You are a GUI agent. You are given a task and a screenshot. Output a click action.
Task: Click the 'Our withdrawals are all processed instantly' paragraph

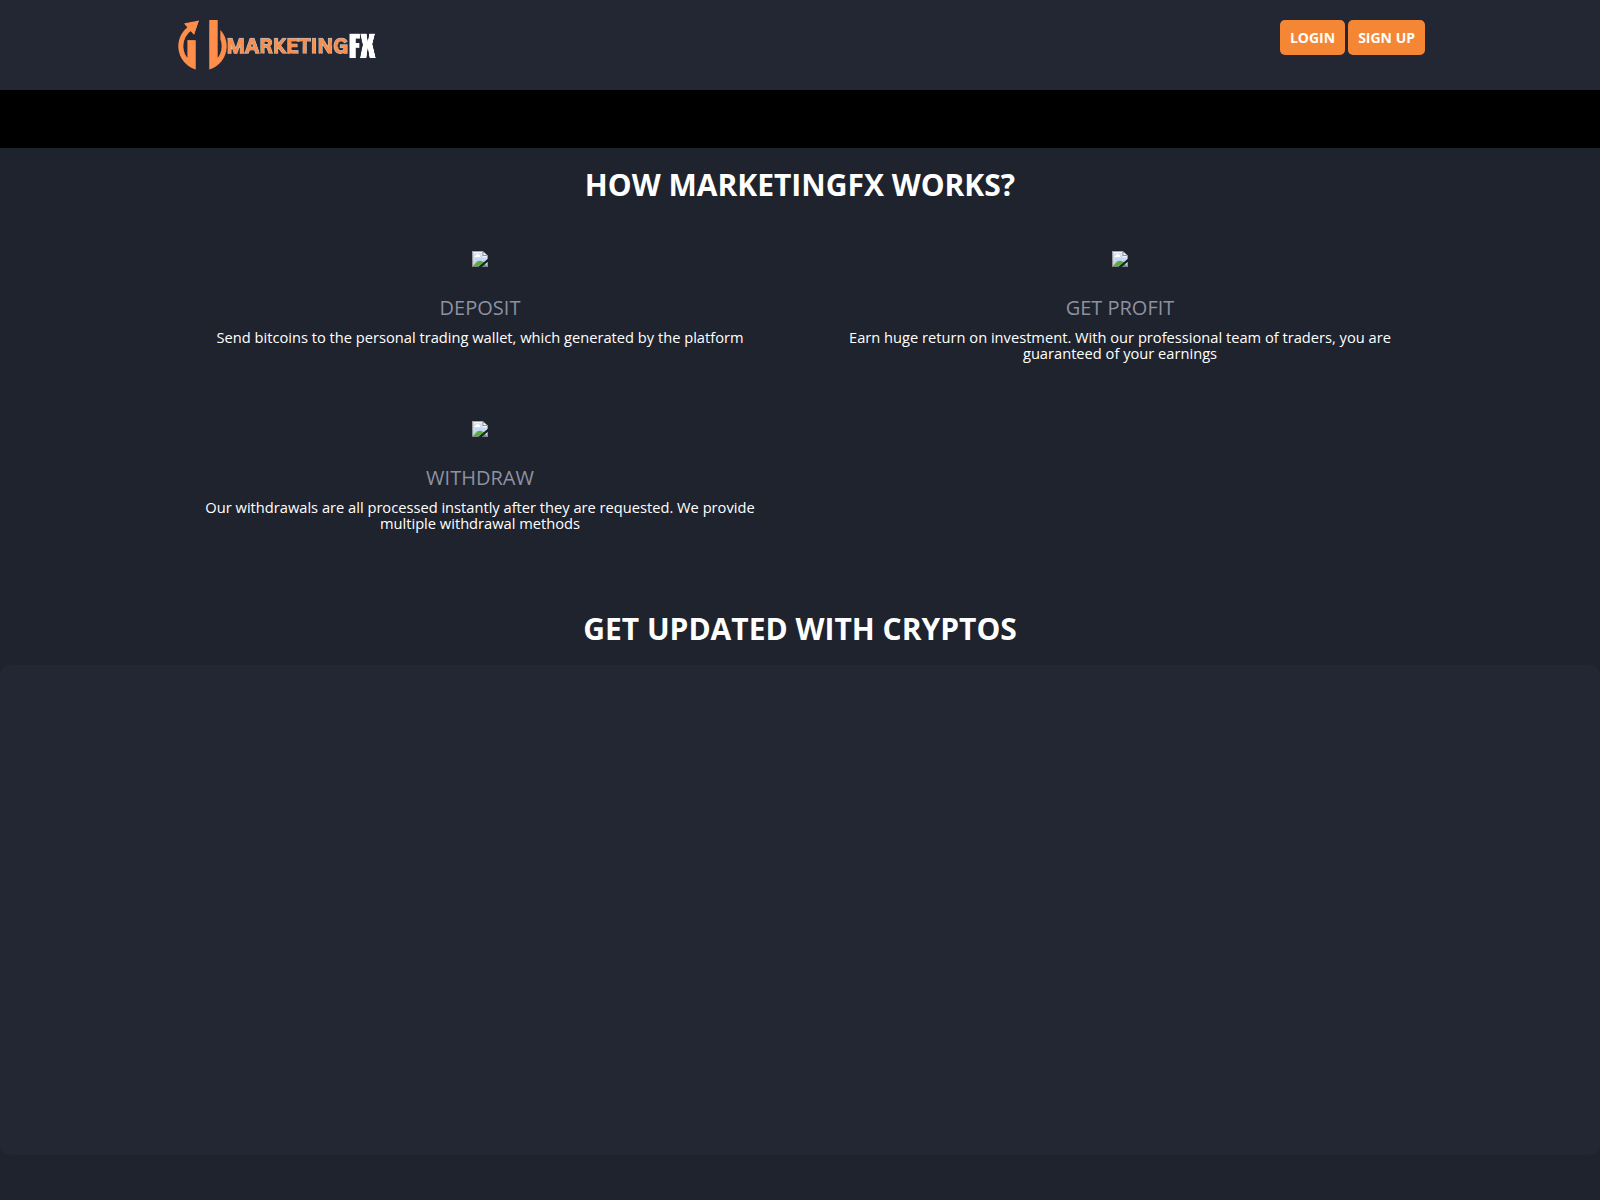[480, 516]
